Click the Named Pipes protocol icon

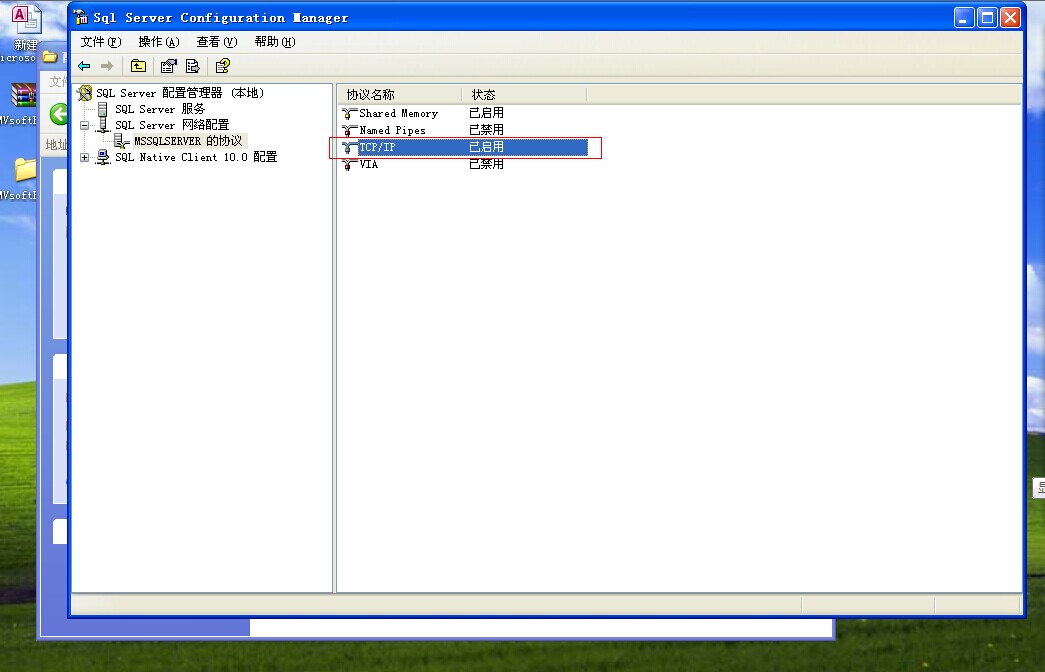tap(349, 130)
